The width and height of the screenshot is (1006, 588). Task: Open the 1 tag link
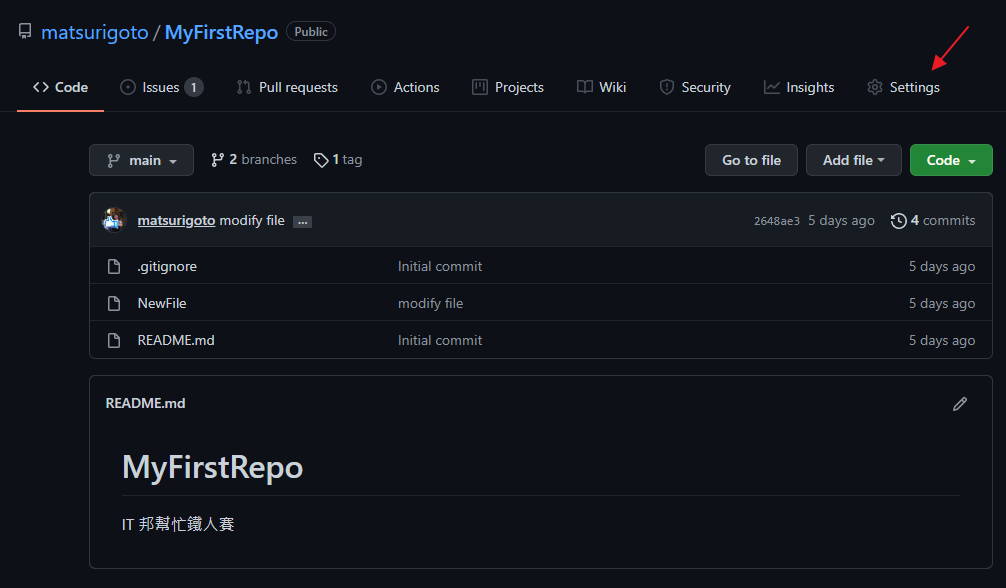pyautogui.click(x=337, y=160)
